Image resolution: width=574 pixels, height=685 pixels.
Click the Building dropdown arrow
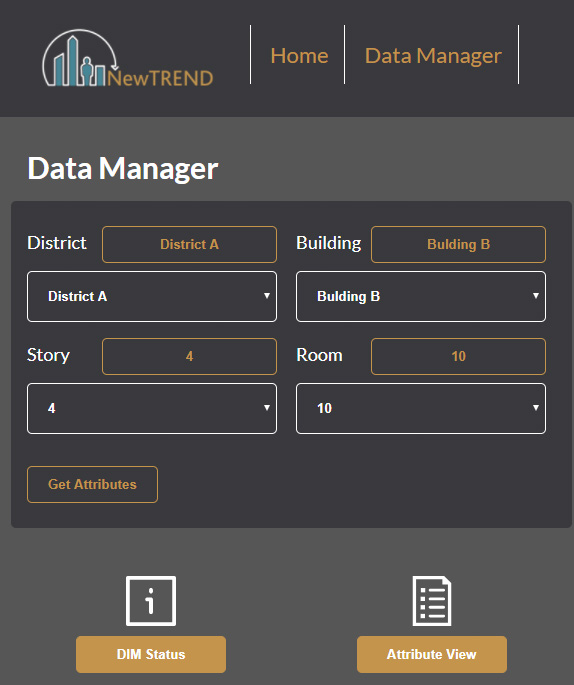coord(536,296)
